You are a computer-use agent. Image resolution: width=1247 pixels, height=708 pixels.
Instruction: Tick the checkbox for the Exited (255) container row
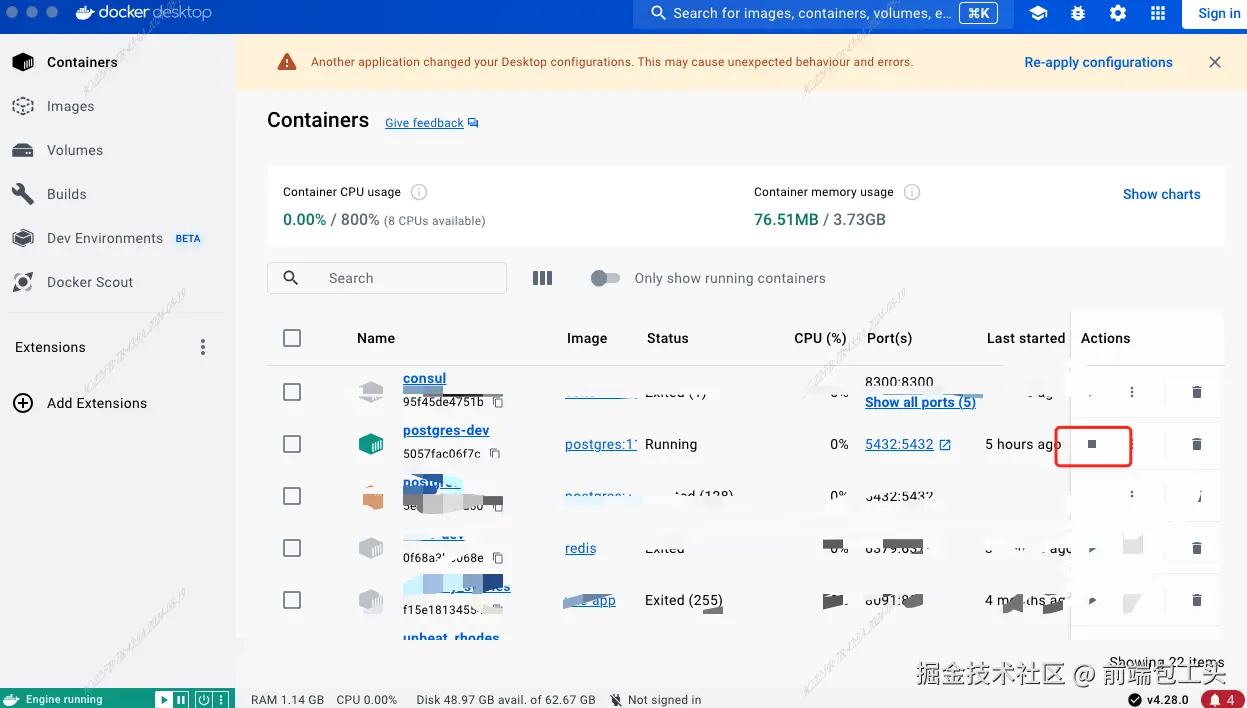pyautogui.click(x=292, y=600)
